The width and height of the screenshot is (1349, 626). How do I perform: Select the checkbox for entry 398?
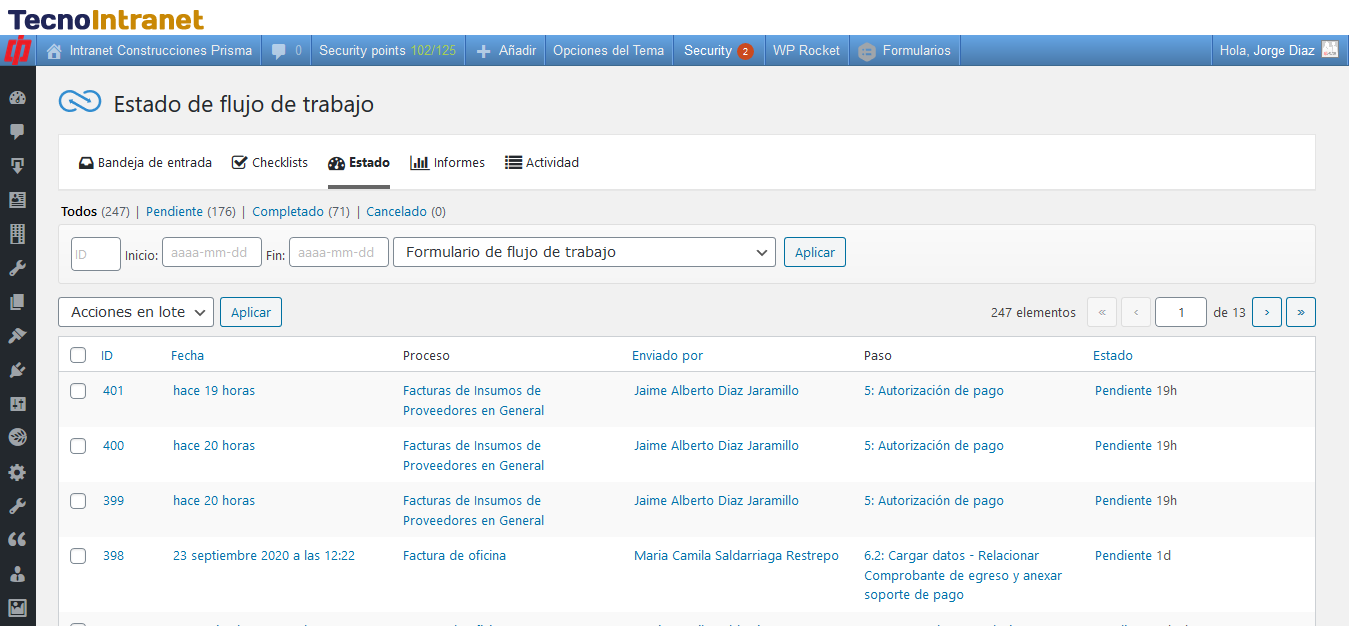point(78,556)
